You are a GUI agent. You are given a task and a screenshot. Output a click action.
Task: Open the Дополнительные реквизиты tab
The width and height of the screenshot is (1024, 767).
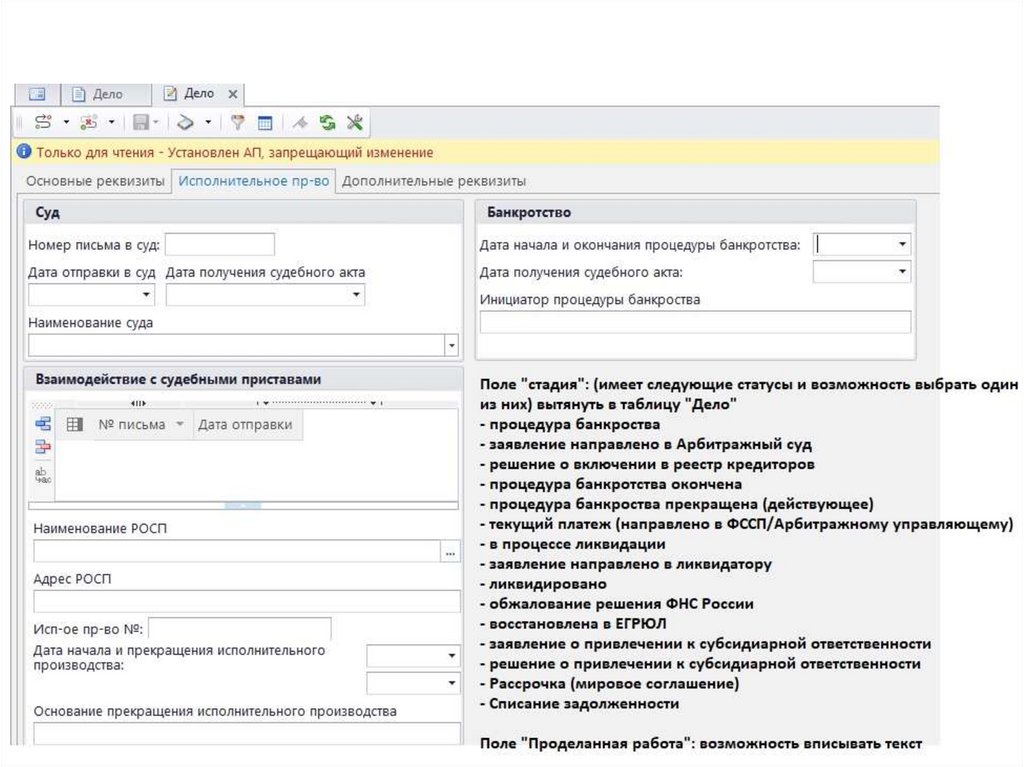coord(434,181)
